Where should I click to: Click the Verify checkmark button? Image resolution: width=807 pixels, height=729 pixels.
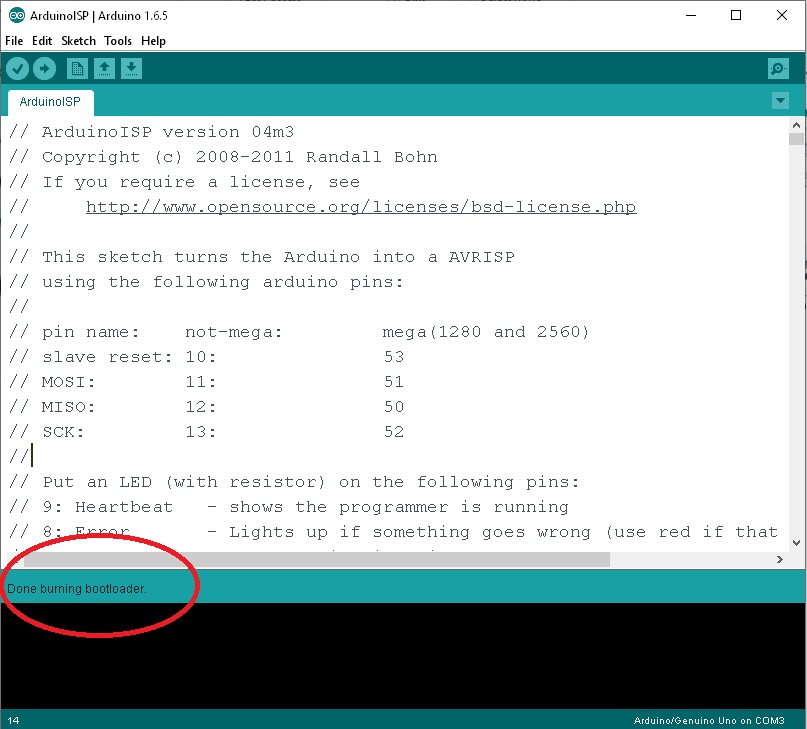click(x=17, y=68)
